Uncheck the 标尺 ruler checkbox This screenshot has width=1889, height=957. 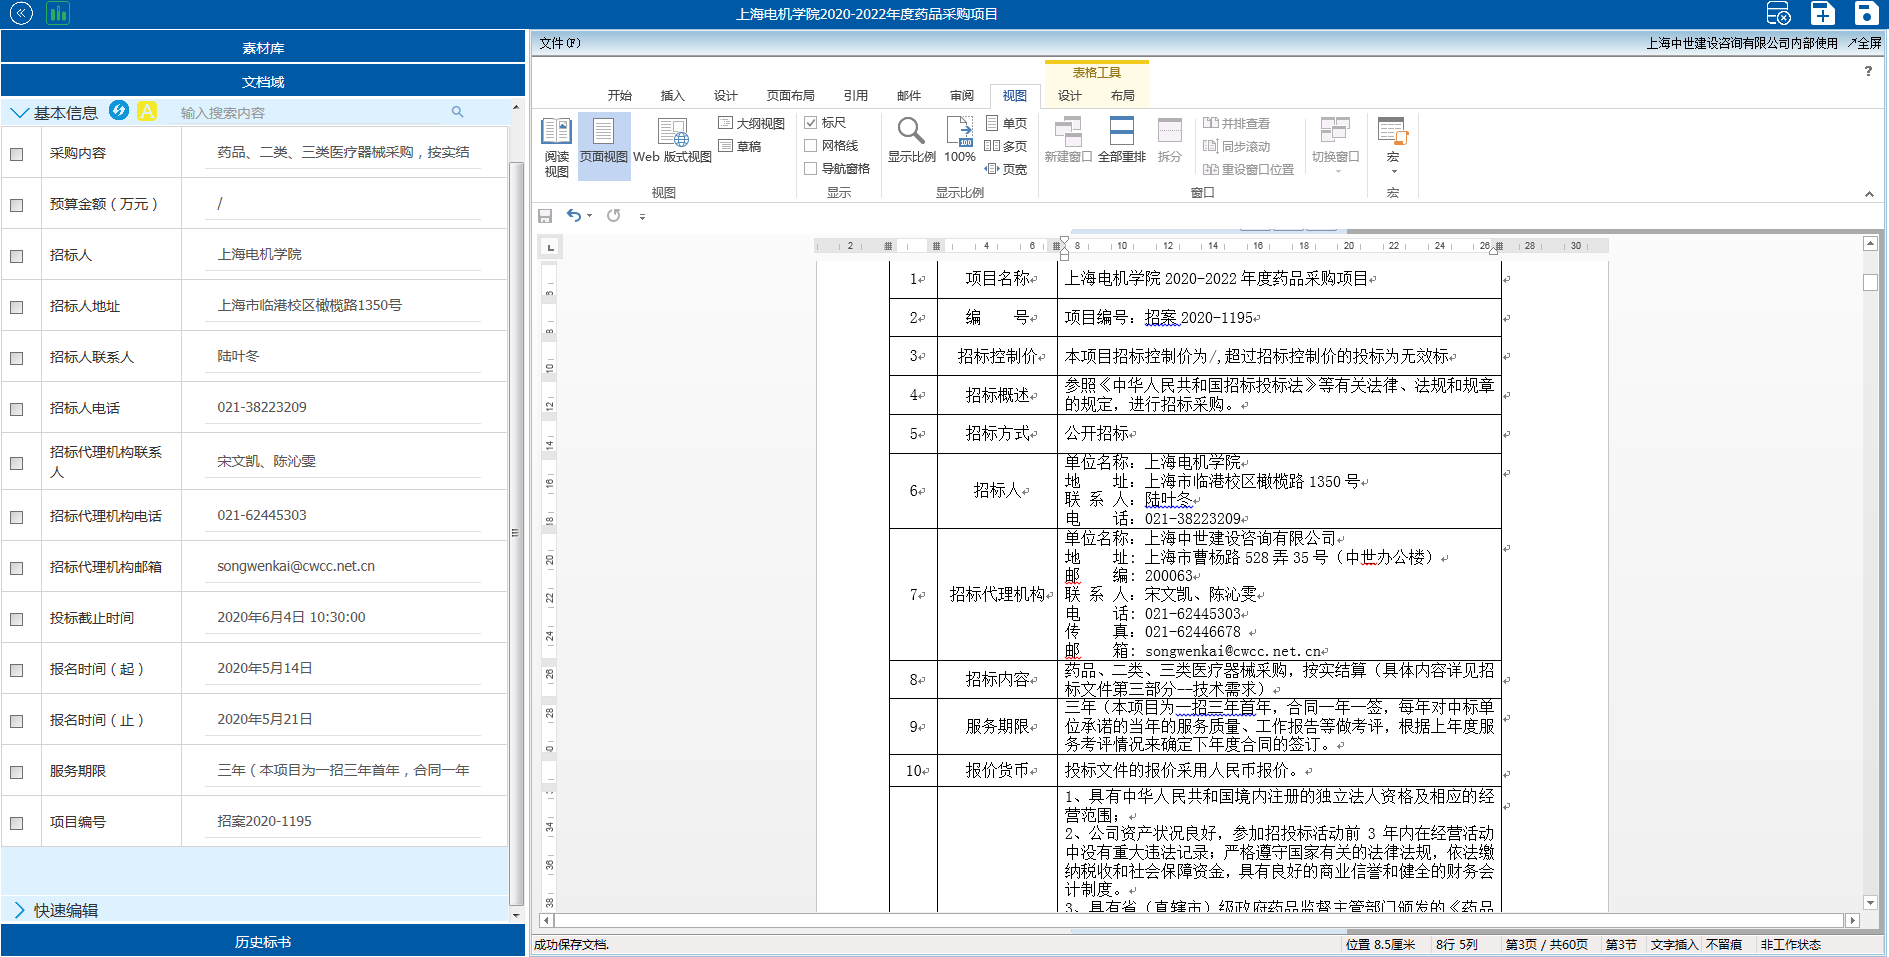point(811,123)
